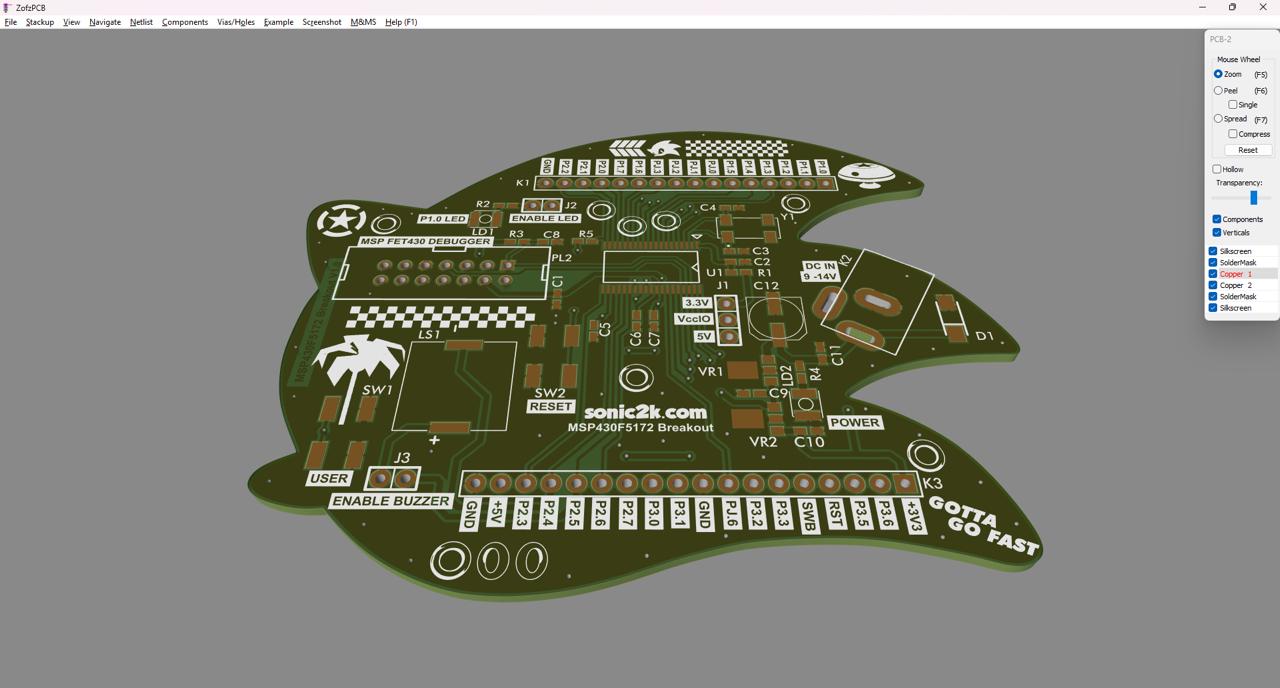
Task: Toggle the Copper 1 layer visibility checkbox
Action: pyautogui.click(x=1213, y=274)
